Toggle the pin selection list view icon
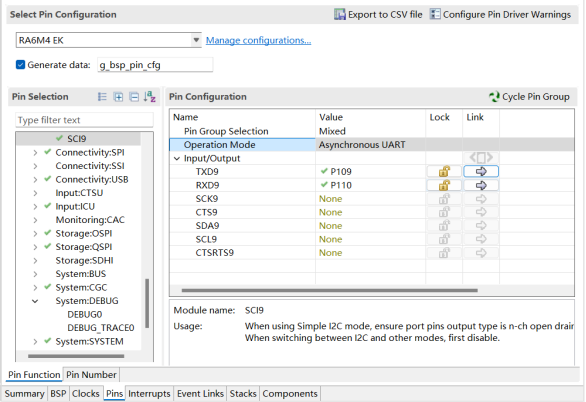This screenshot has width=586, height=402. 102,97
